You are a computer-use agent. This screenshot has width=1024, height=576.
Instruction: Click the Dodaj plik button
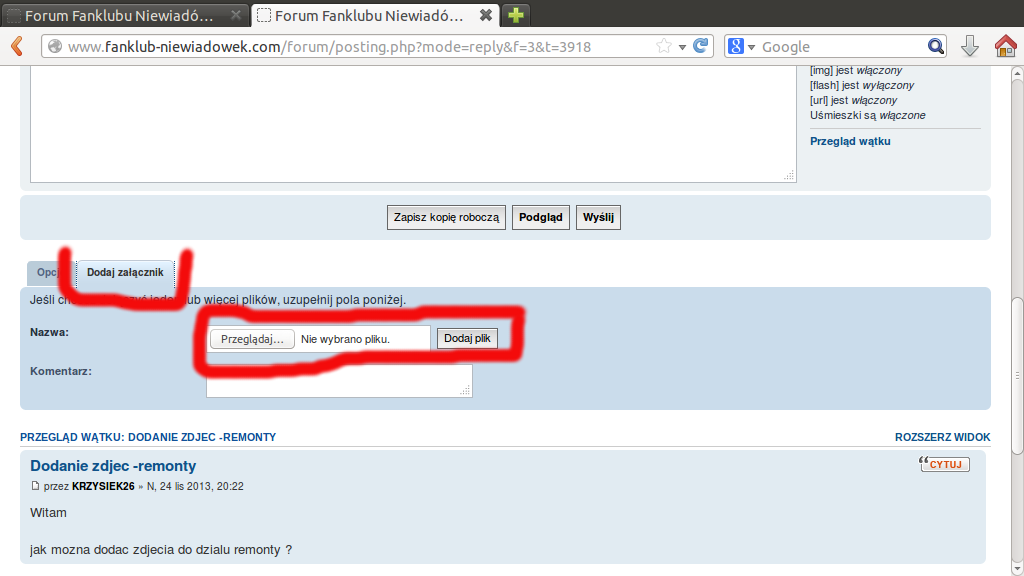point(467,339)
